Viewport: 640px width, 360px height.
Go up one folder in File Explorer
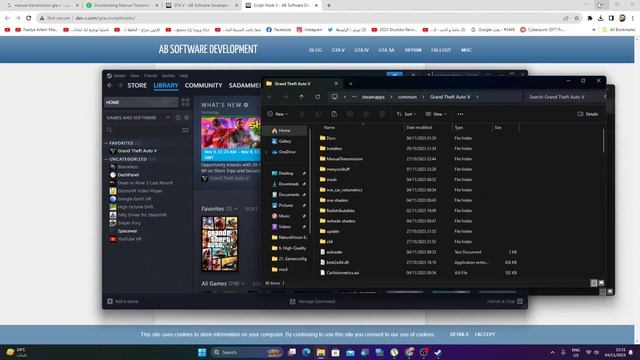click(x=301, y=97)
